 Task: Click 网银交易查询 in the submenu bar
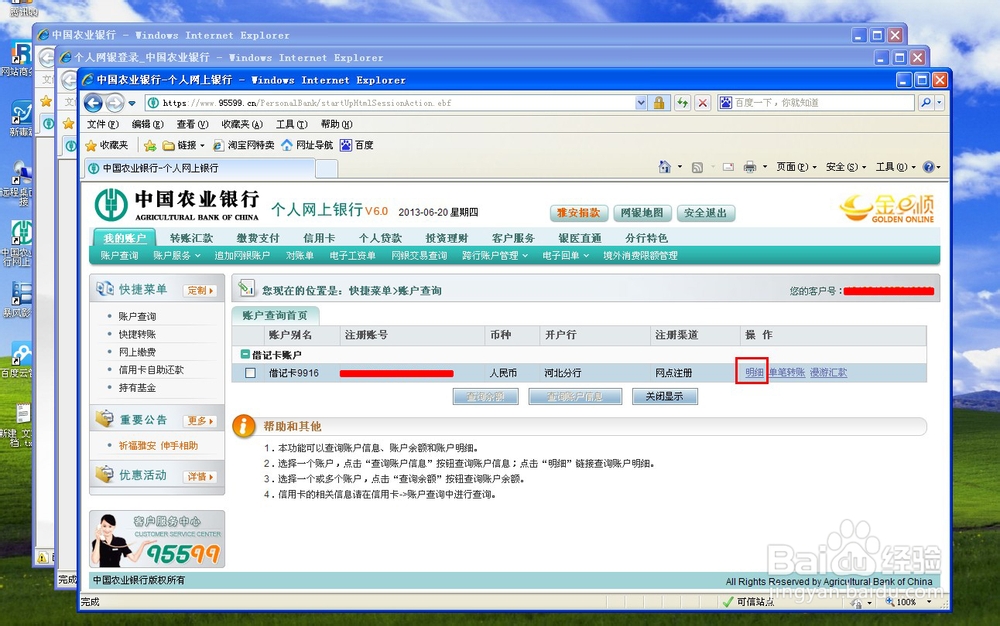[419, 256]
